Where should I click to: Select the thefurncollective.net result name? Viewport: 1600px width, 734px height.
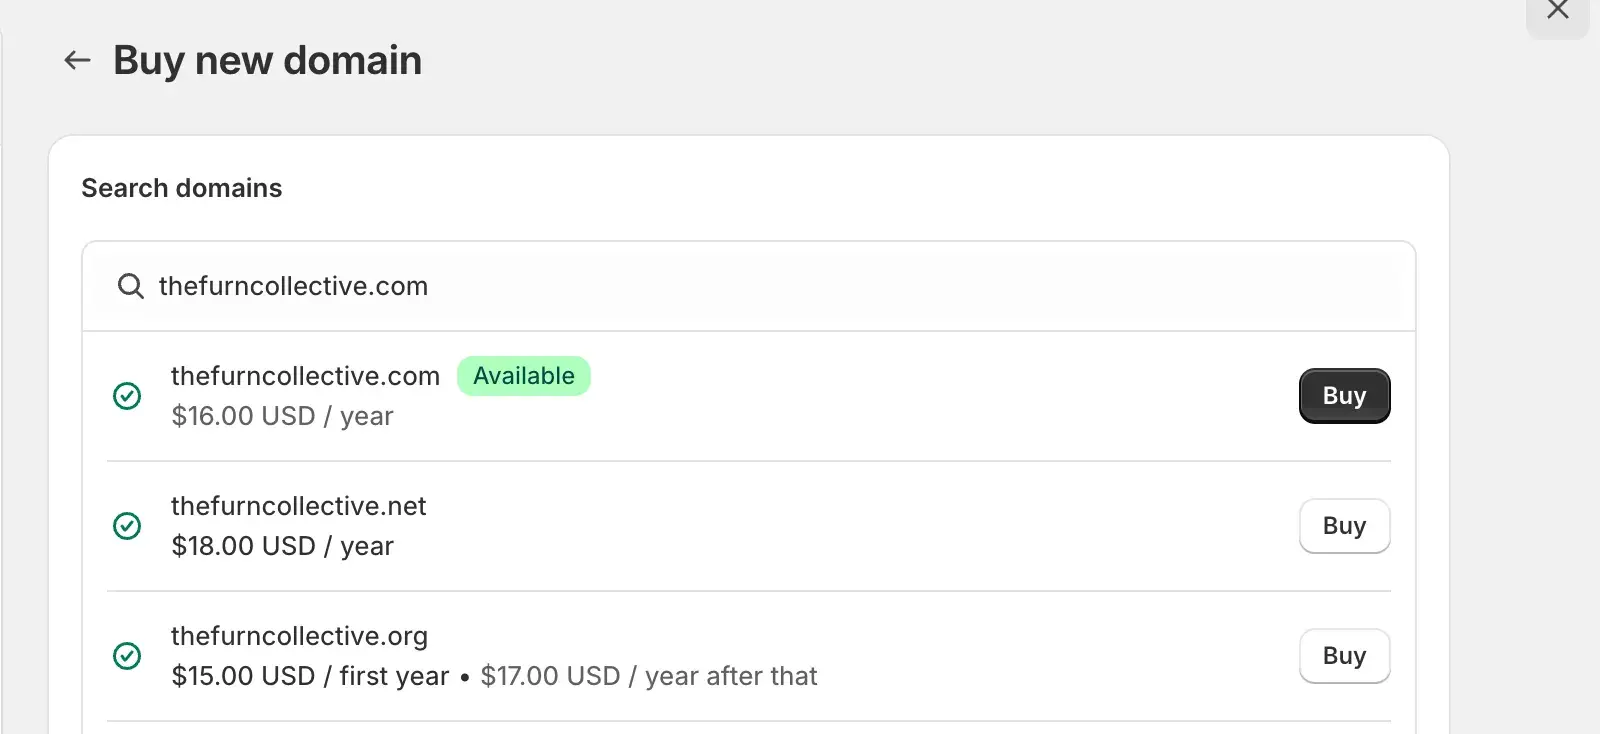click(298, 506)
